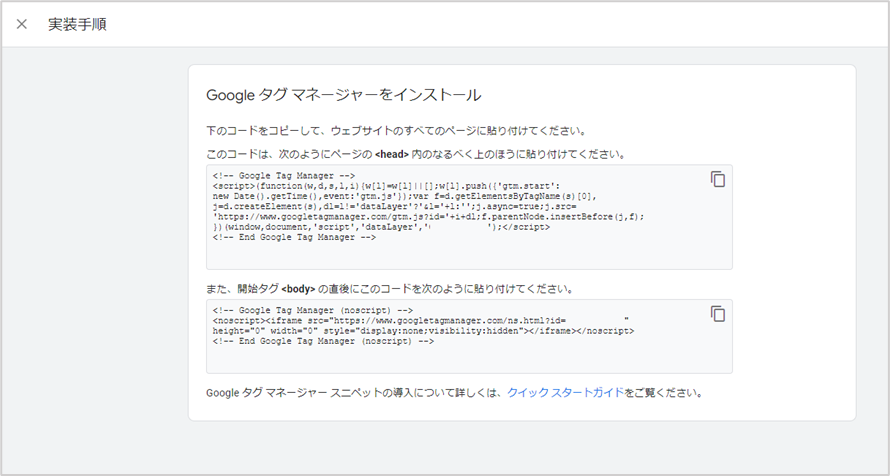Close the 実装手順 panel with the X
The height and width of the screenshot is (476, 890).
point(22,24)
